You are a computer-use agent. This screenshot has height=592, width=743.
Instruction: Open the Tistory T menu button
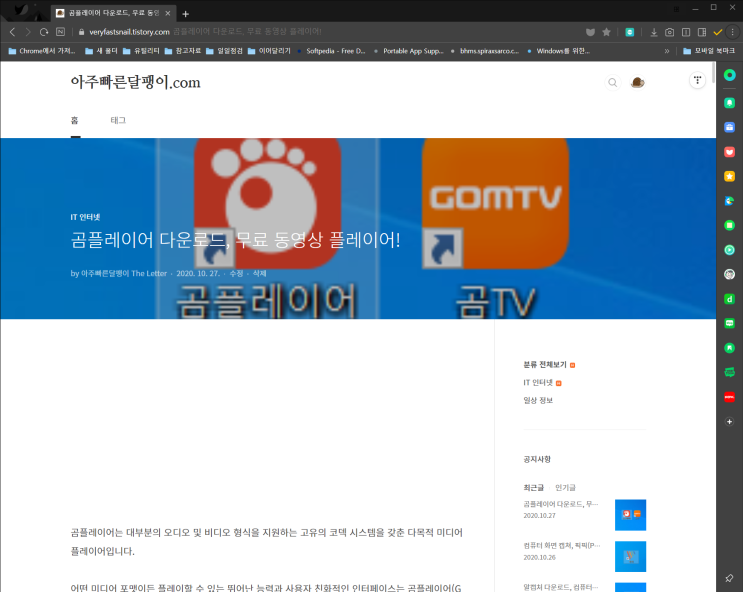tap(698, 81)
